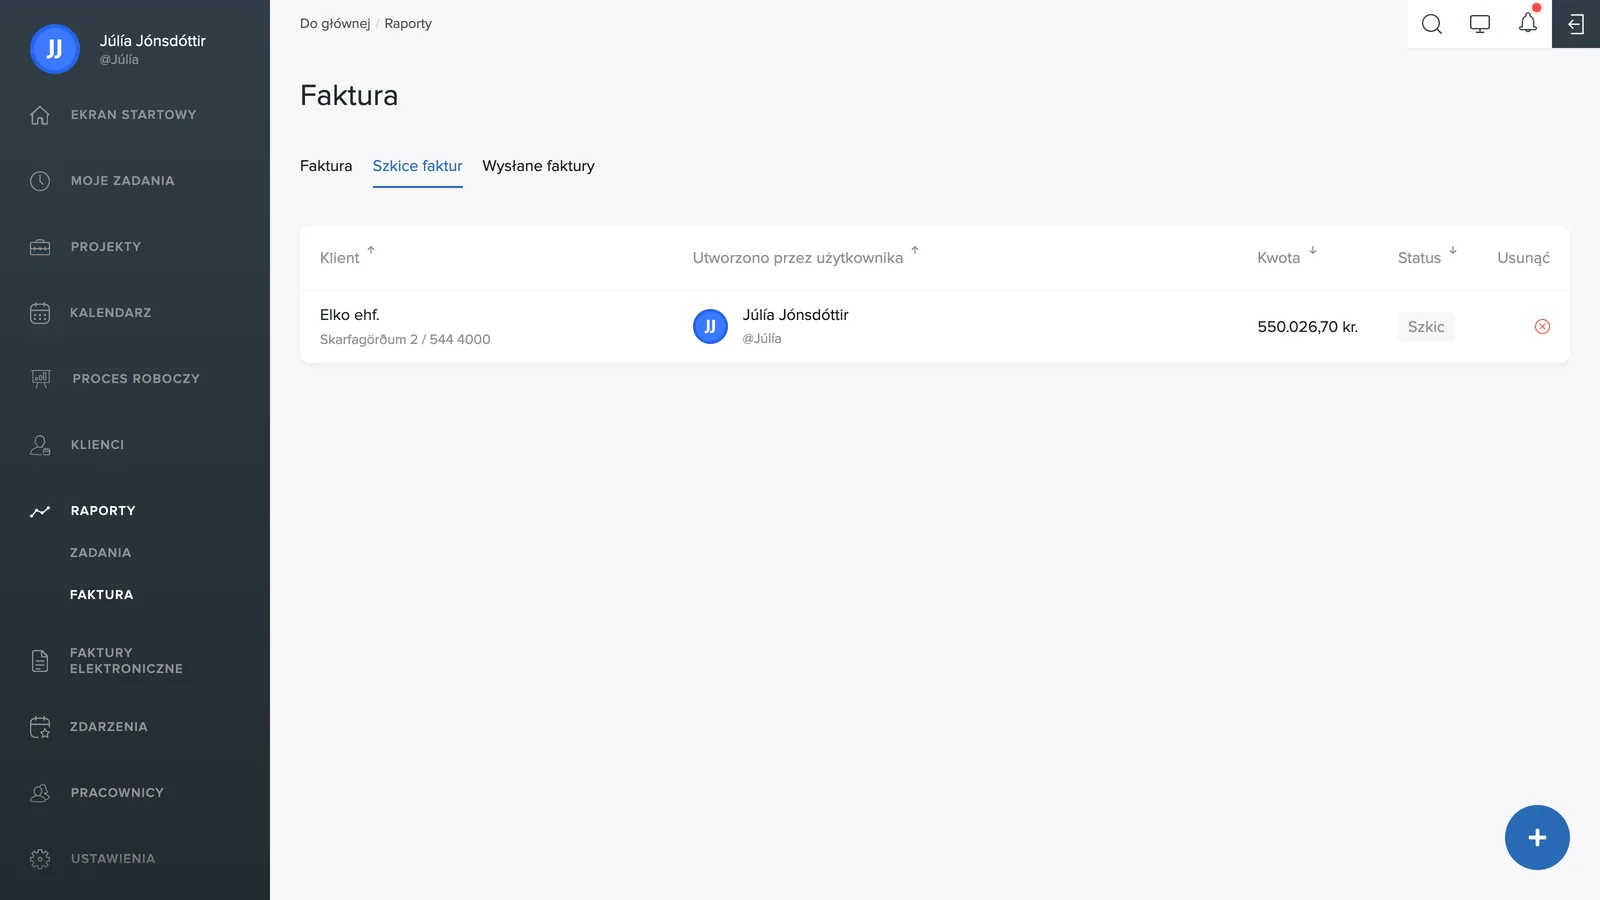This screenshot has width=1600, height=900.
Task: Click Do głównej breadcrumb link
Action: (335, 24)
